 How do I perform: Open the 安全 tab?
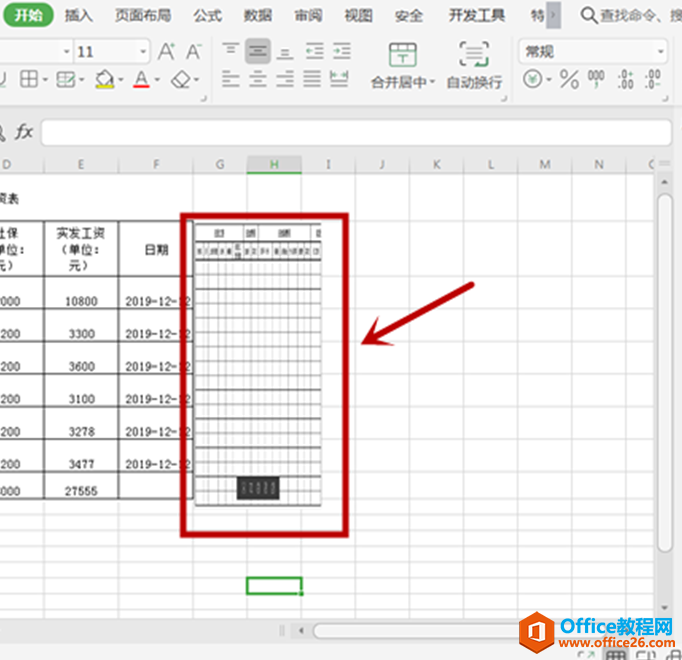pyautogui.click(x=408, y=16)
